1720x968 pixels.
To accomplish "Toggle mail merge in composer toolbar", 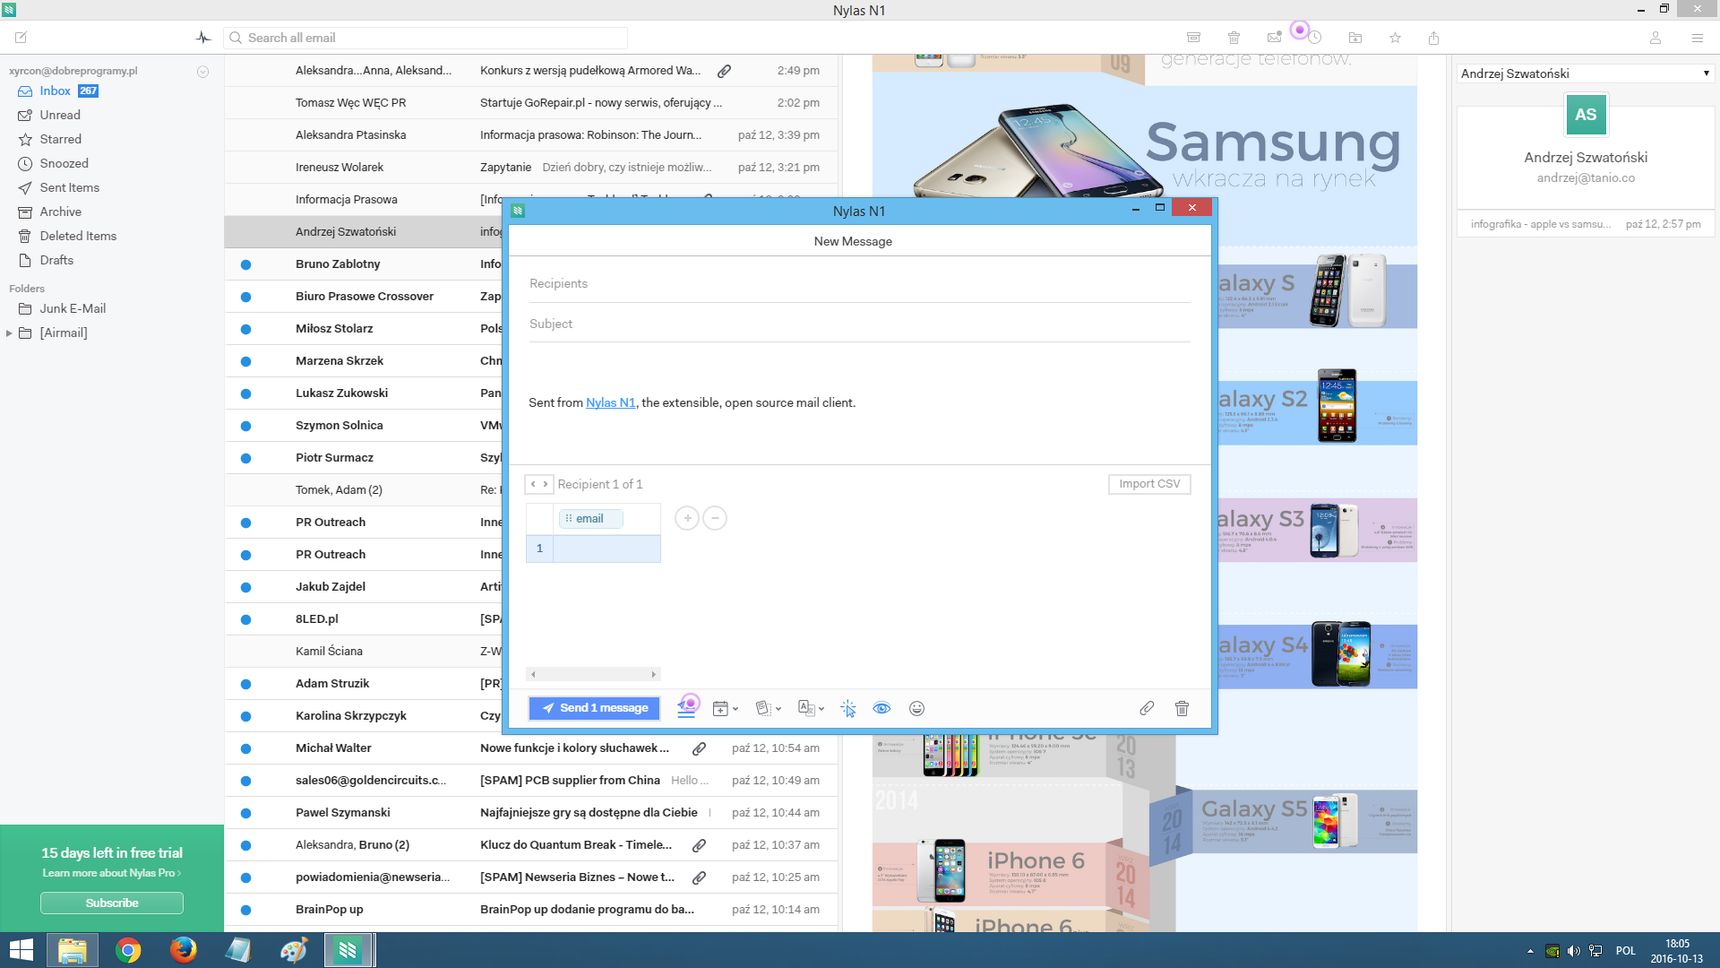I will click(x=687, y=707).
